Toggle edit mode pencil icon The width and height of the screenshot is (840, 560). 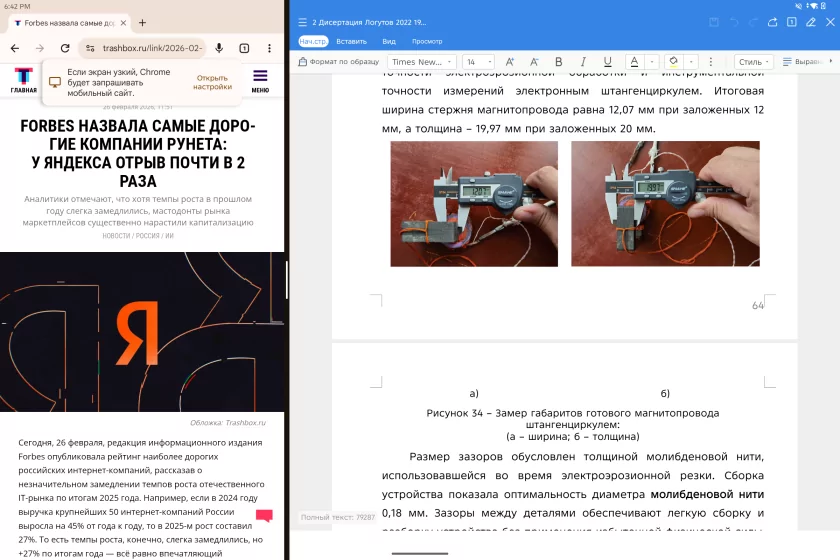811,22
